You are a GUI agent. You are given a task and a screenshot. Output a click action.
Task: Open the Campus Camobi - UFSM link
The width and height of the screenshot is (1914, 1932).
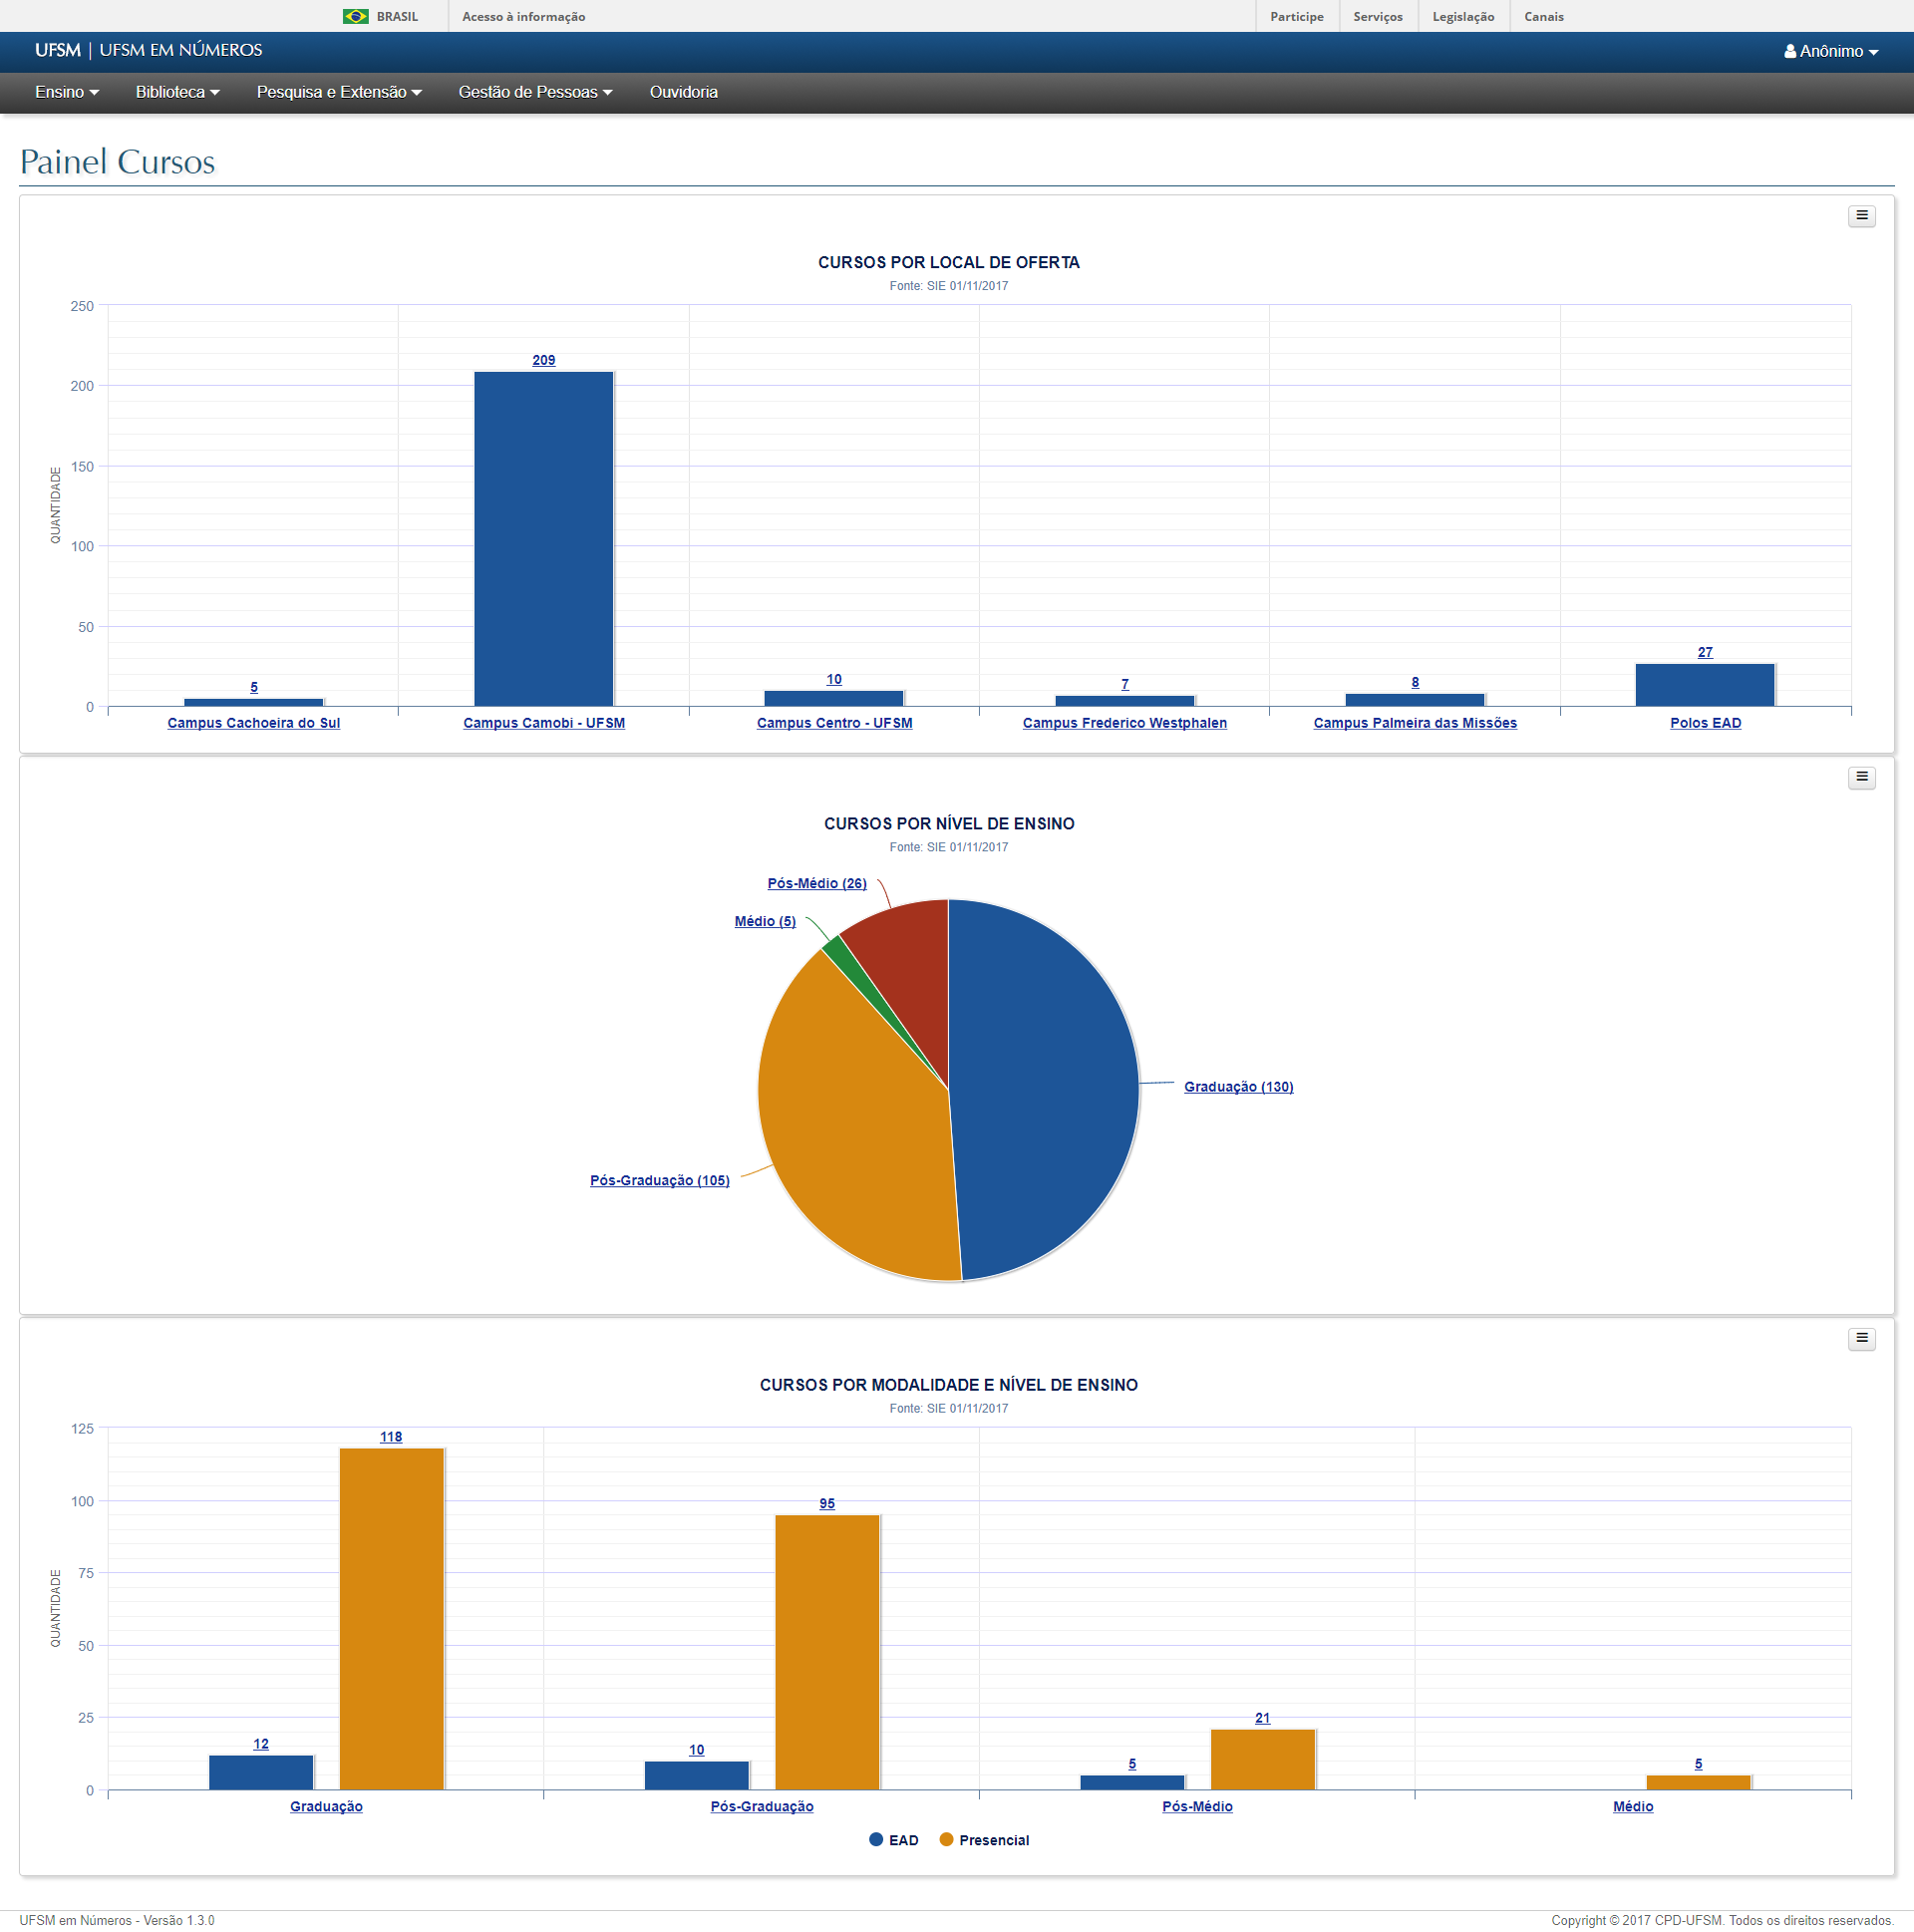point(544,723)
